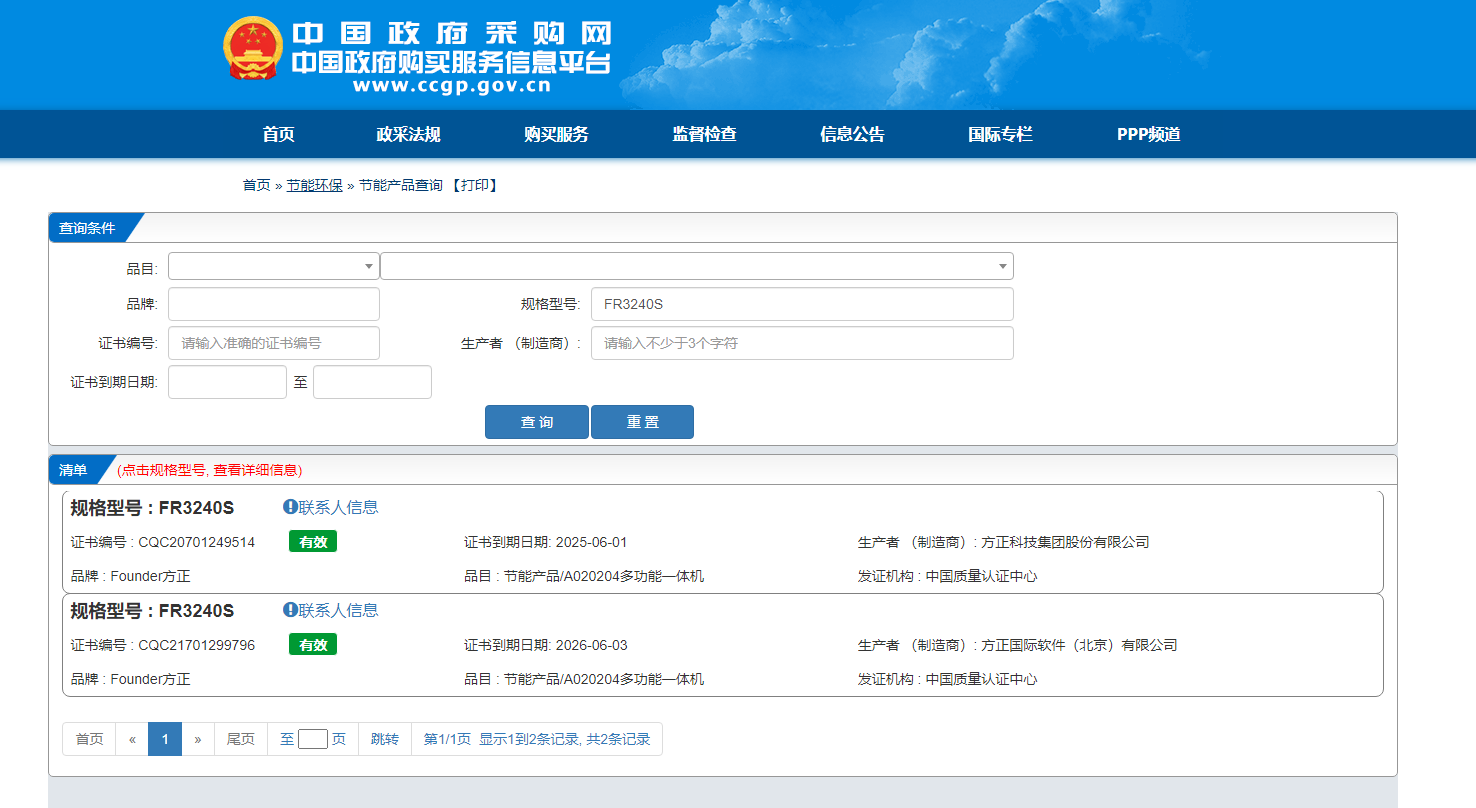1476x808 pixels.
Task: Click 有效 badge of certificate CQC20701249514
Action: [313, 542]
